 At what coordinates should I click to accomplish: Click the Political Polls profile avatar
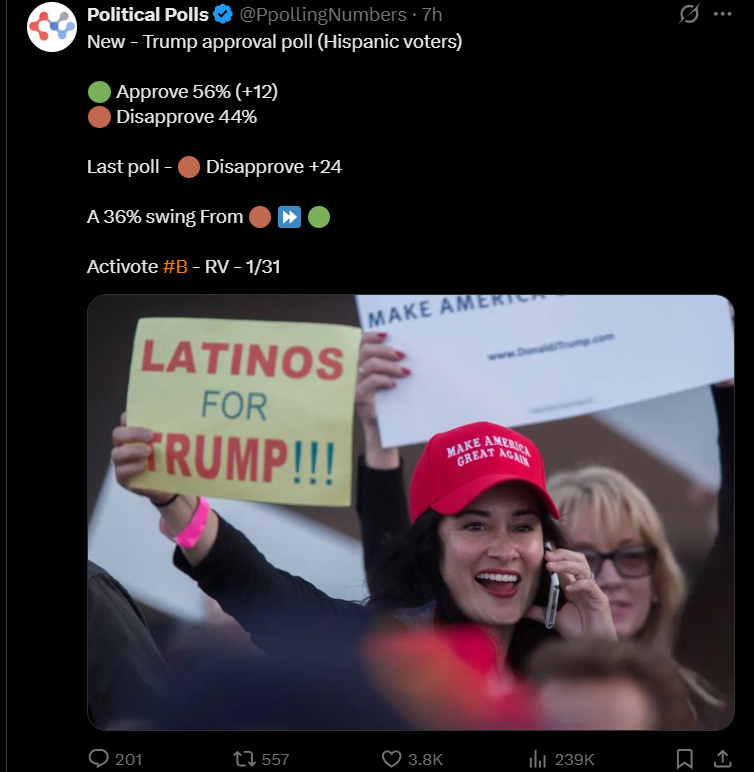[52, 27]
